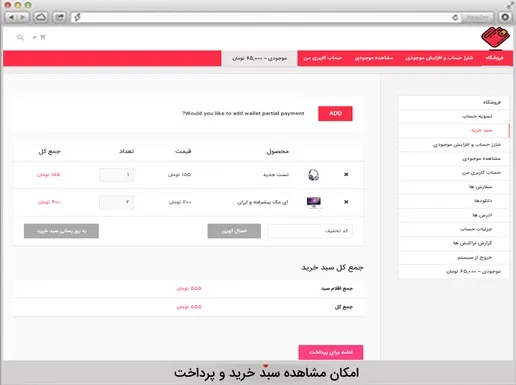This screenshot has height=385, width=516.
Task: Go back with browser back arrow
Action: click(x=11, y=17)
